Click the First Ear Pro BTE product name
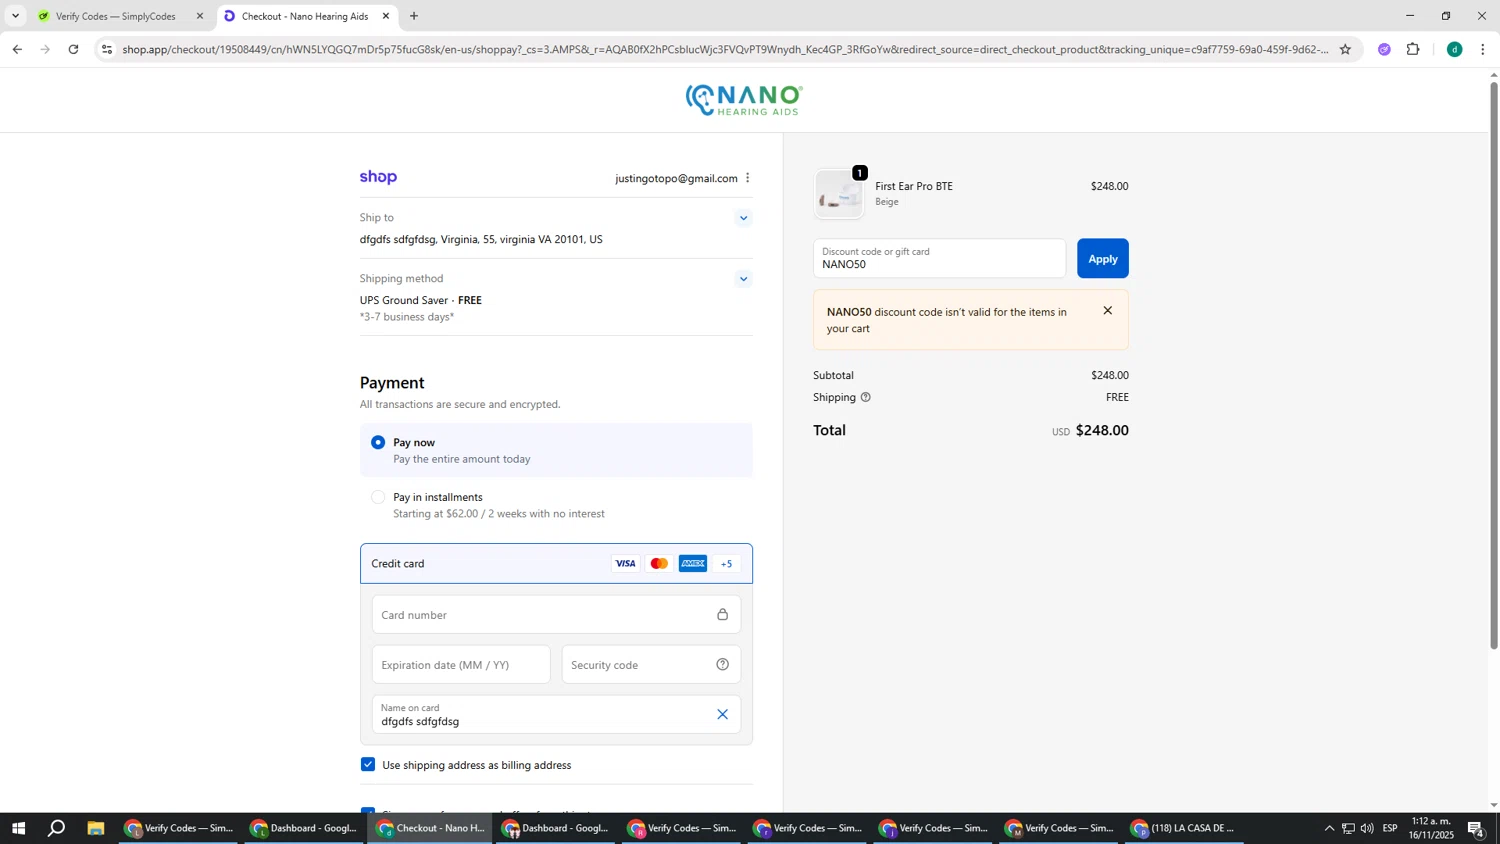The image size is (1500, 844). (x=914, y=186)
